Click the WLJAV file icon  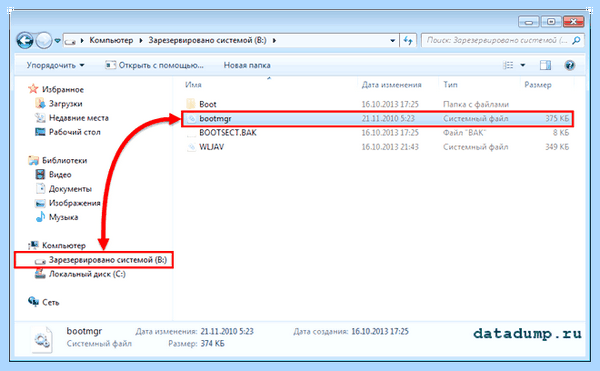(191, 147)
